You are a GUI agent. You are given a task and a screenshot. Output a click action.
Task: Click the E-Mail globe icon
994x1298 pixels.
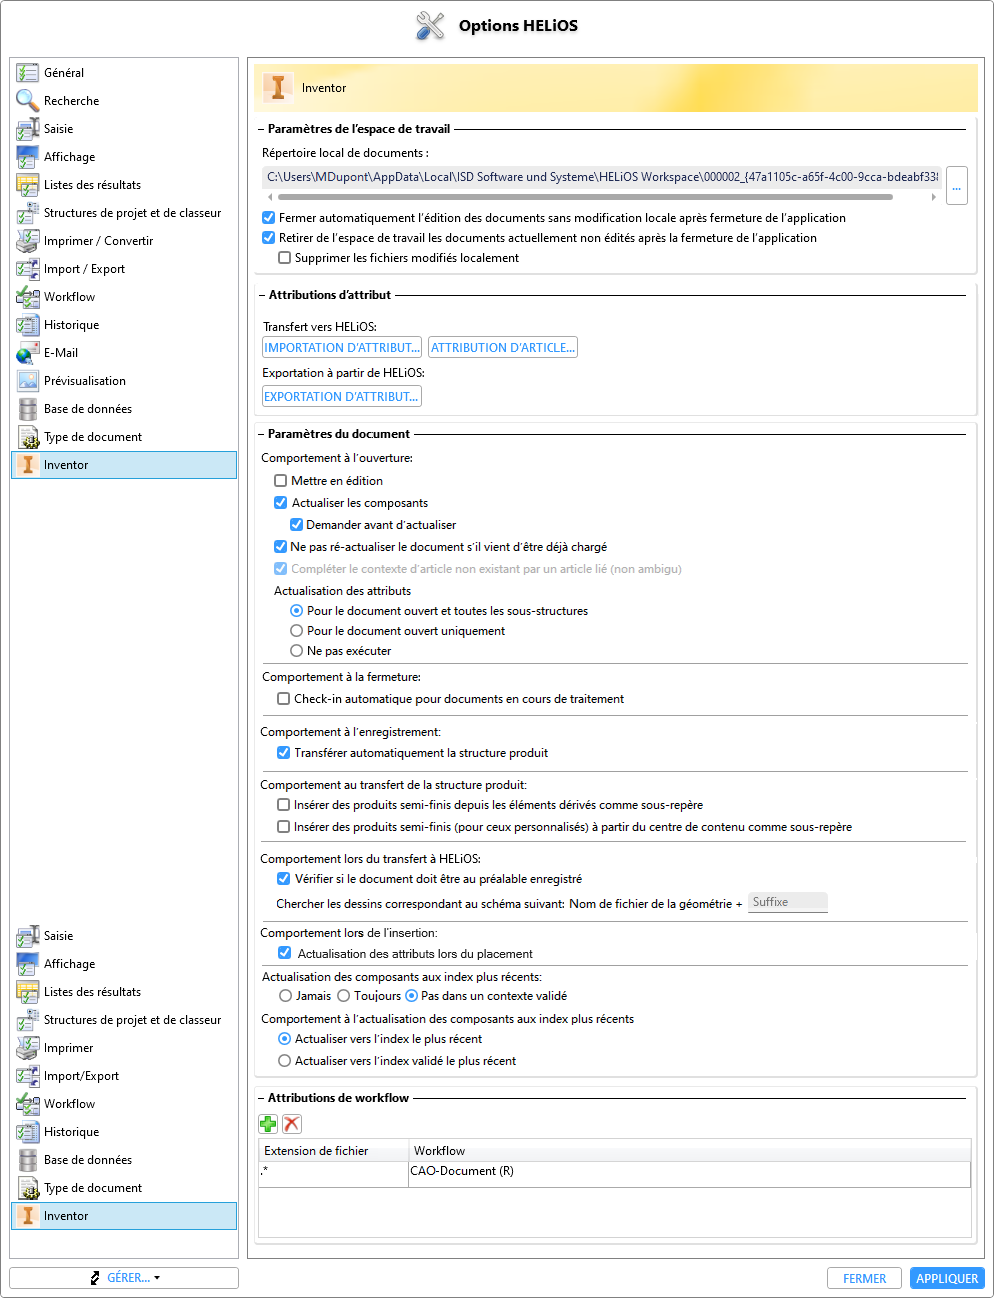click(x=27, y=353)
